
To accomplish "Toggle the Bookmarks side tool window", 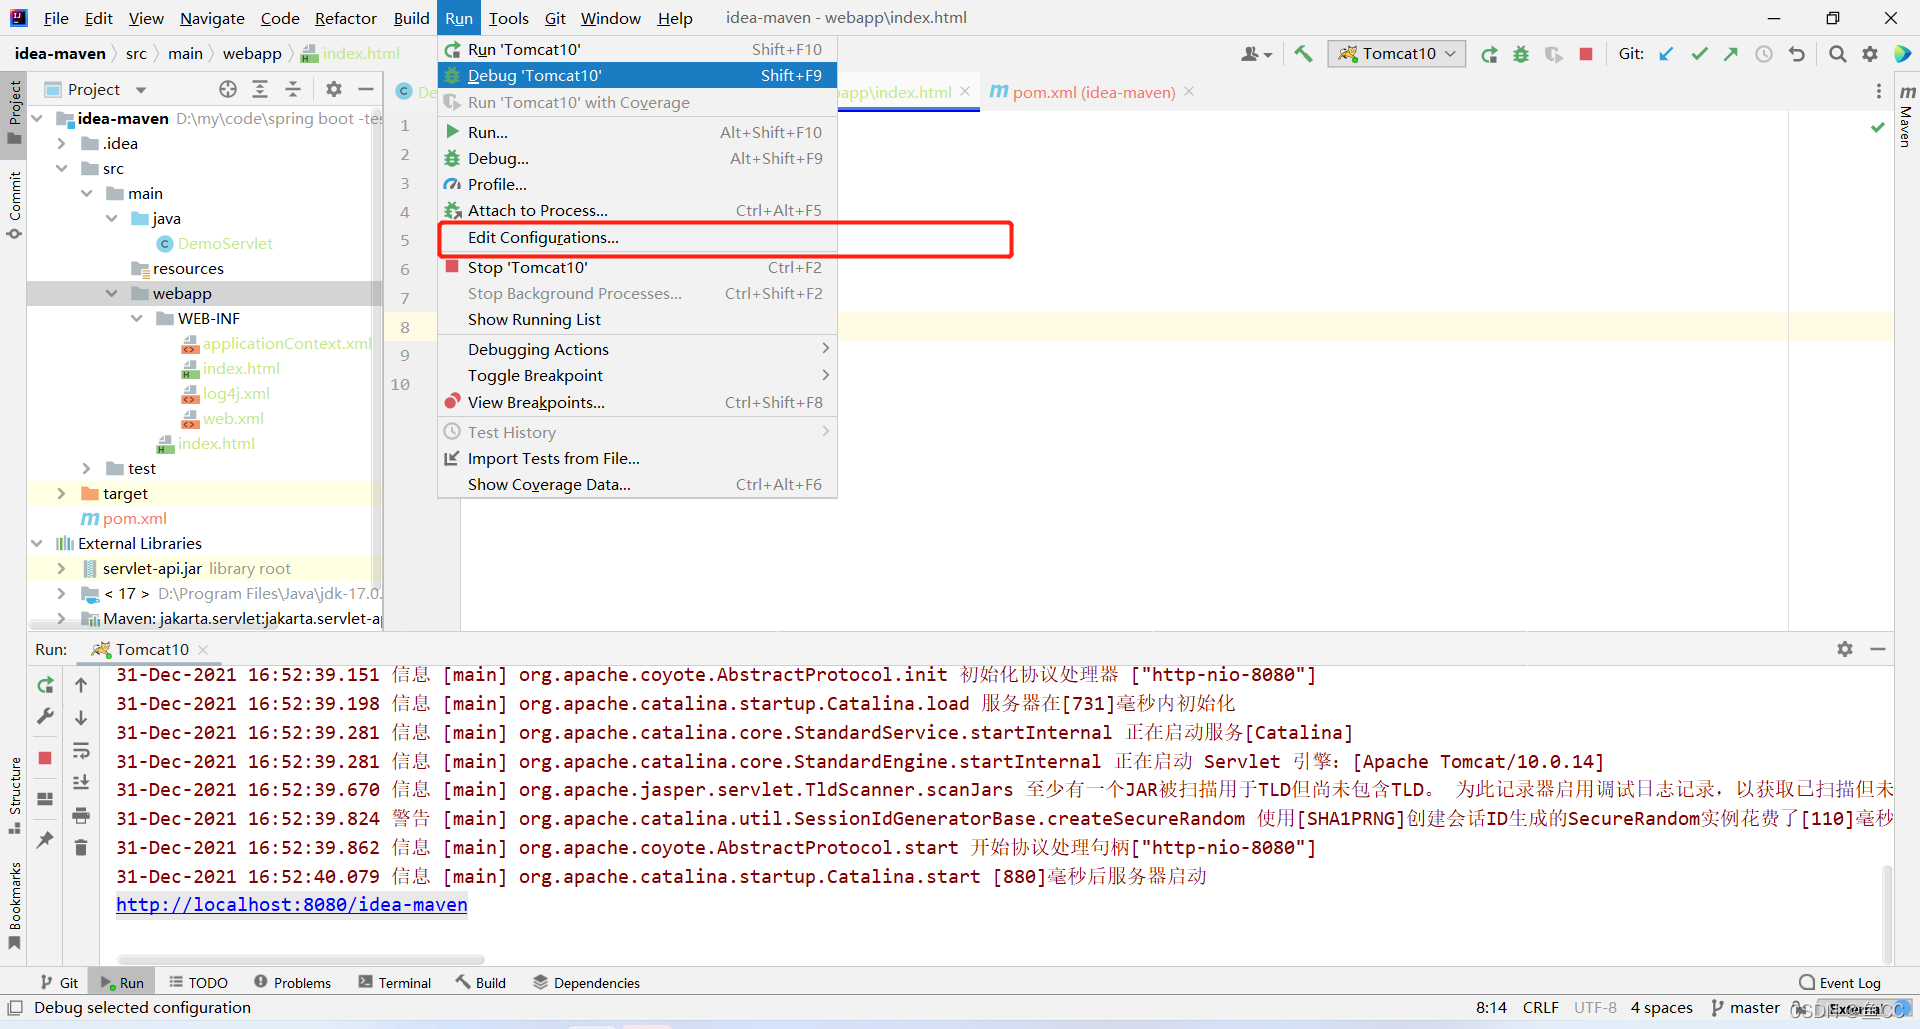I will tap(14, 905).
